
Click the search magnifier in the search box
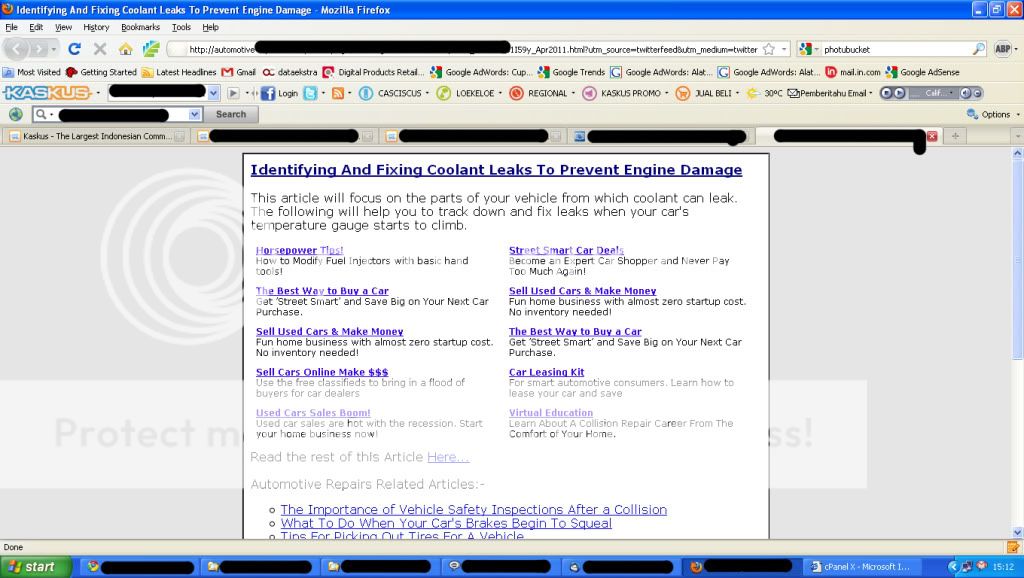point(978,49)
